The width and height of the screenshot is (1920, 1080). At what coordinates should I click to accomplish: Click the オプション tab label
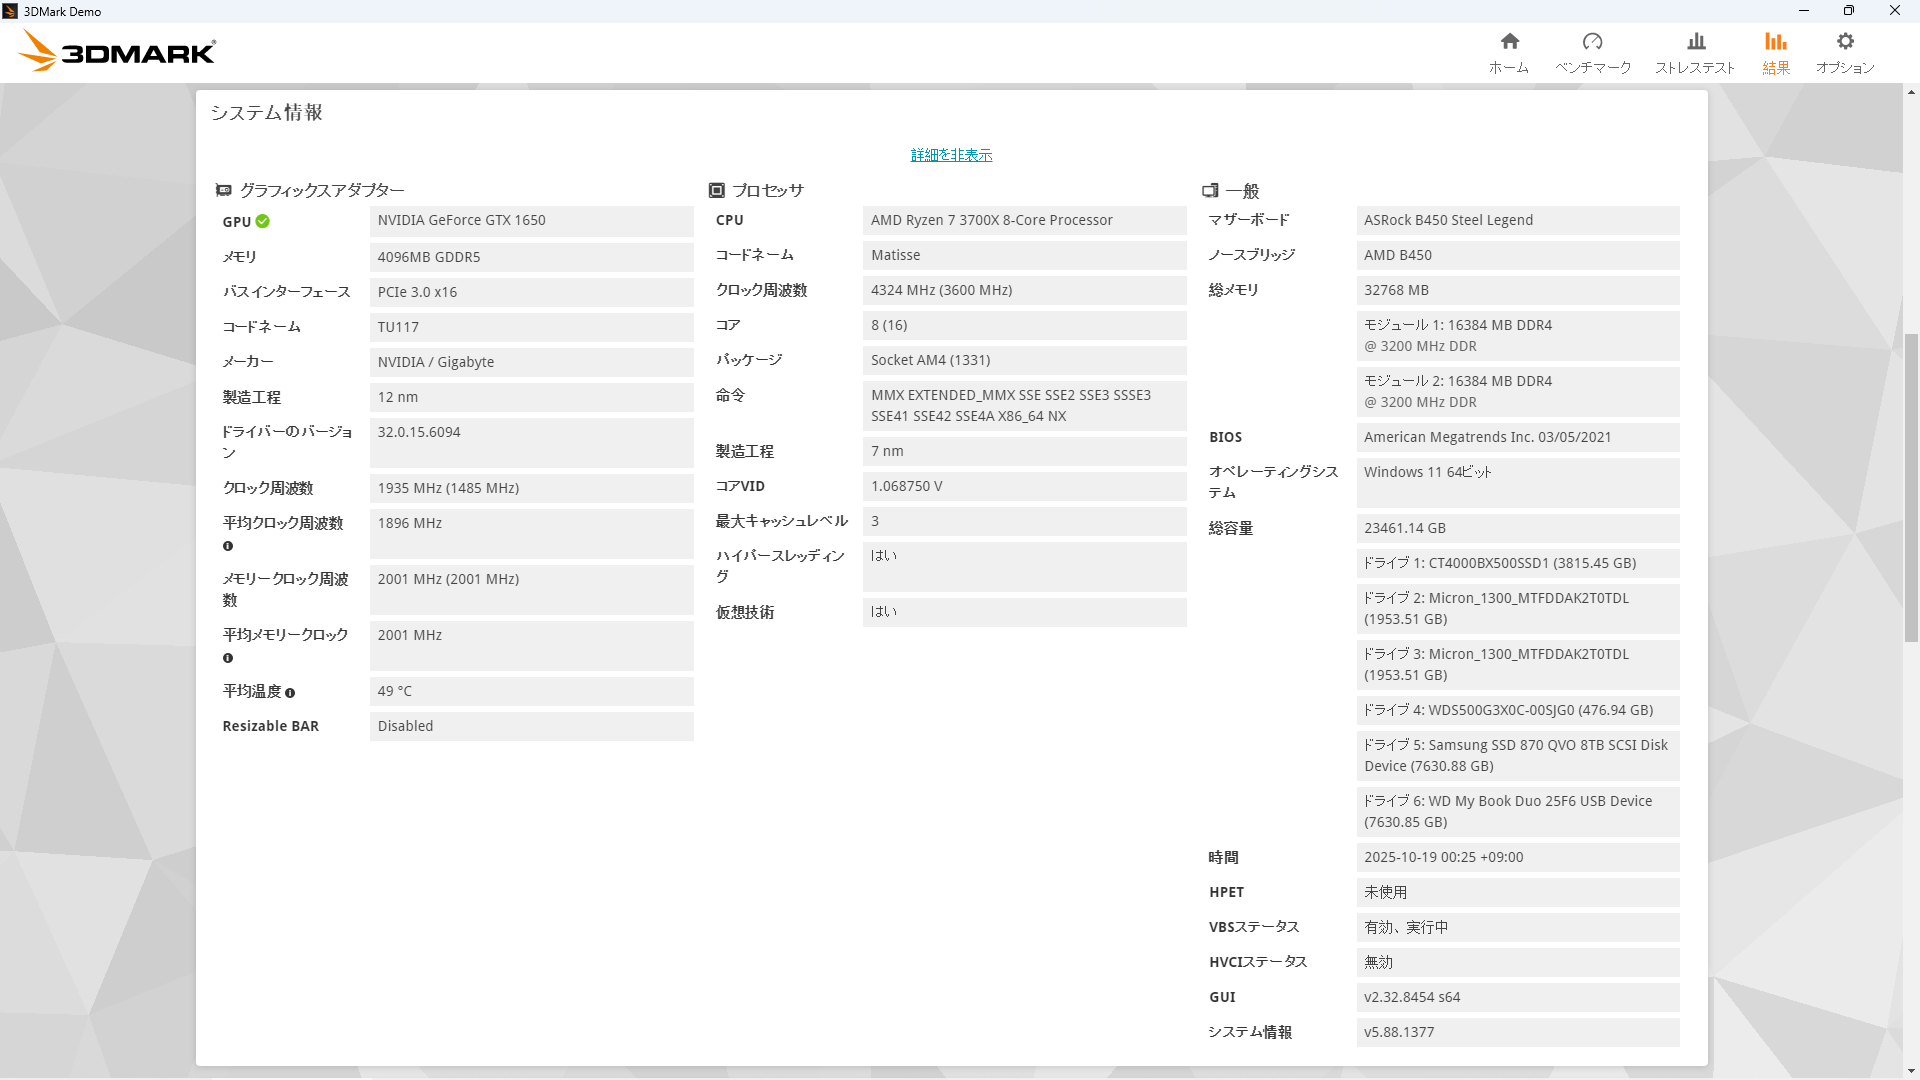tap(1845, 68)
